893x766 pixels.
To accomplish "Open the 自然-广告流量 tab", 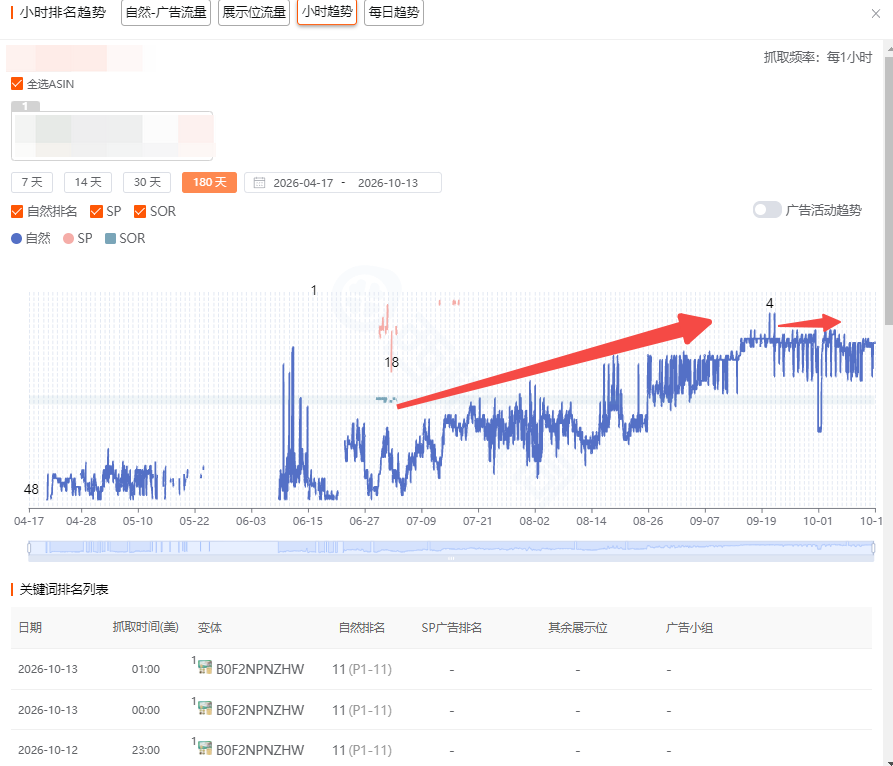I will click(166, 12).
